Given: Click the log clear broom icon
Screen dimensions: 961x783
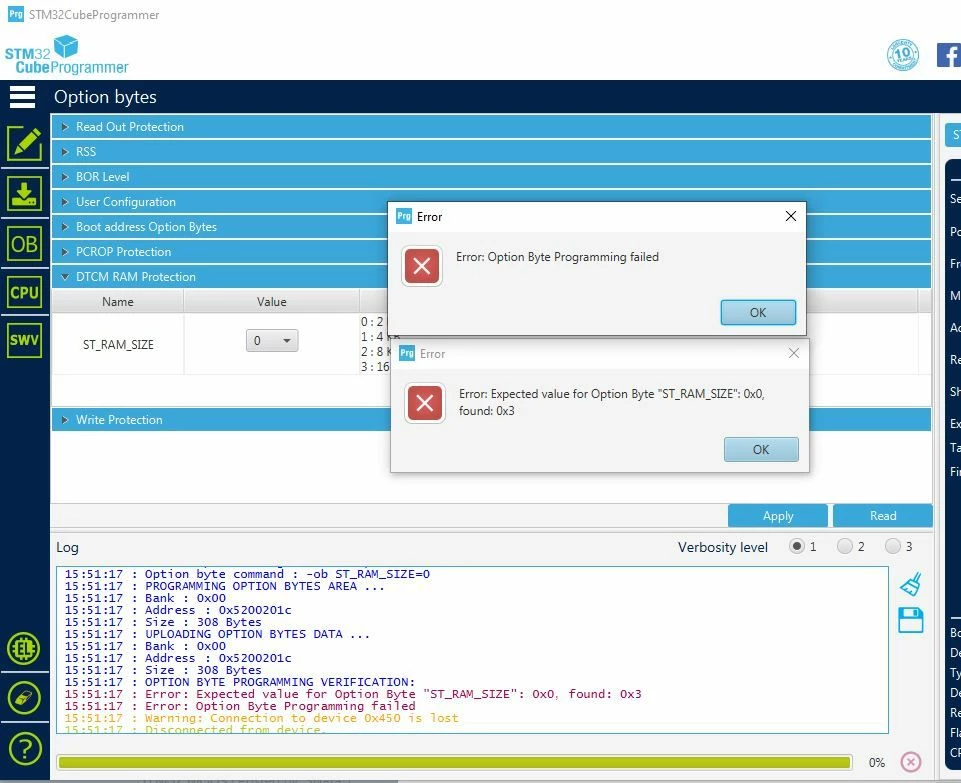Looking at the screenshot, I should (x=911, y=584).
